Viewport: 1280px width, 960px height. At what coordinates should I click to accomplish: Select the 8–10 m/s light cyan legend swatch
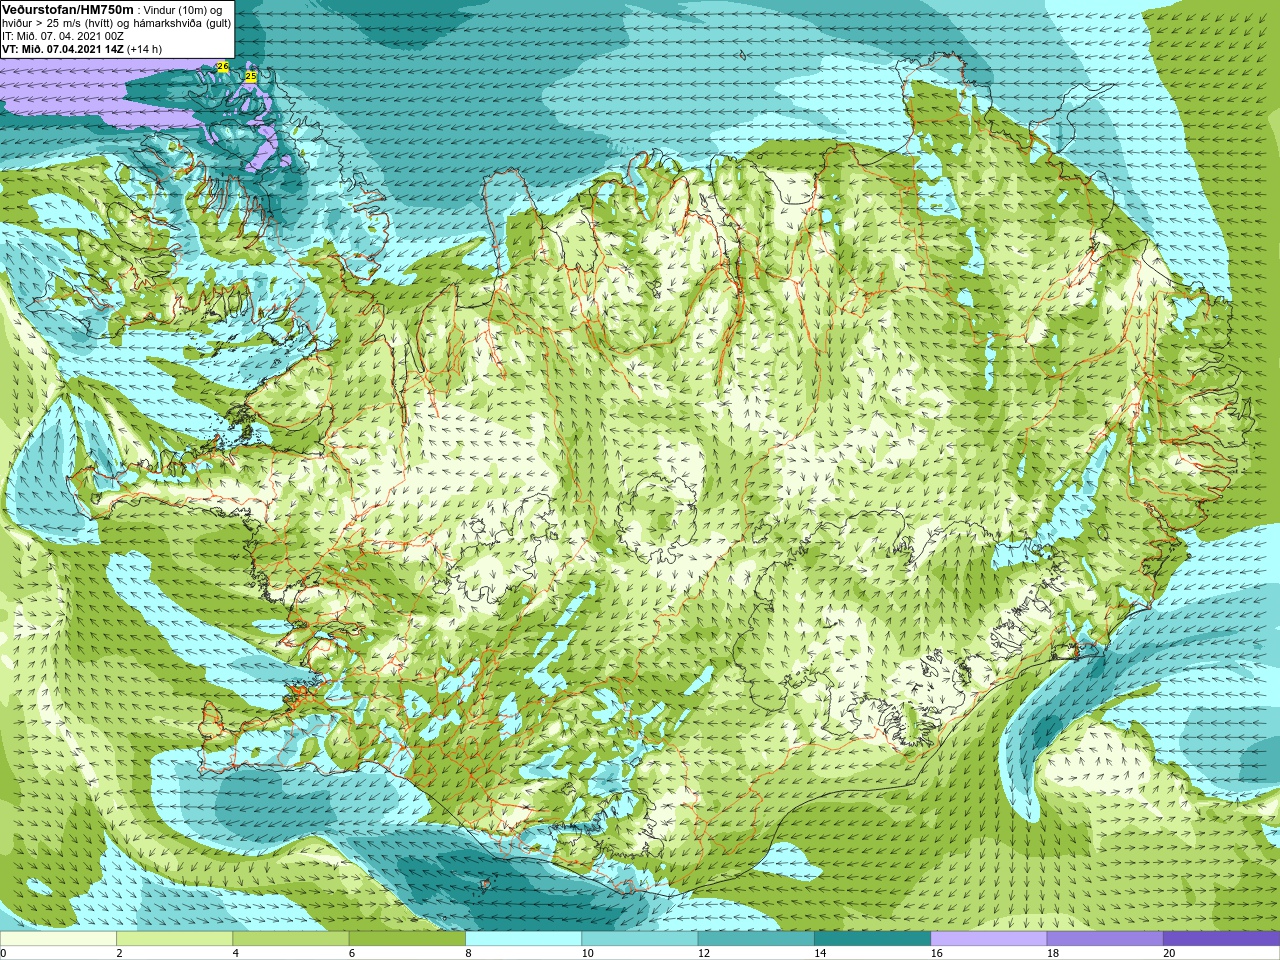coord(523,939)
